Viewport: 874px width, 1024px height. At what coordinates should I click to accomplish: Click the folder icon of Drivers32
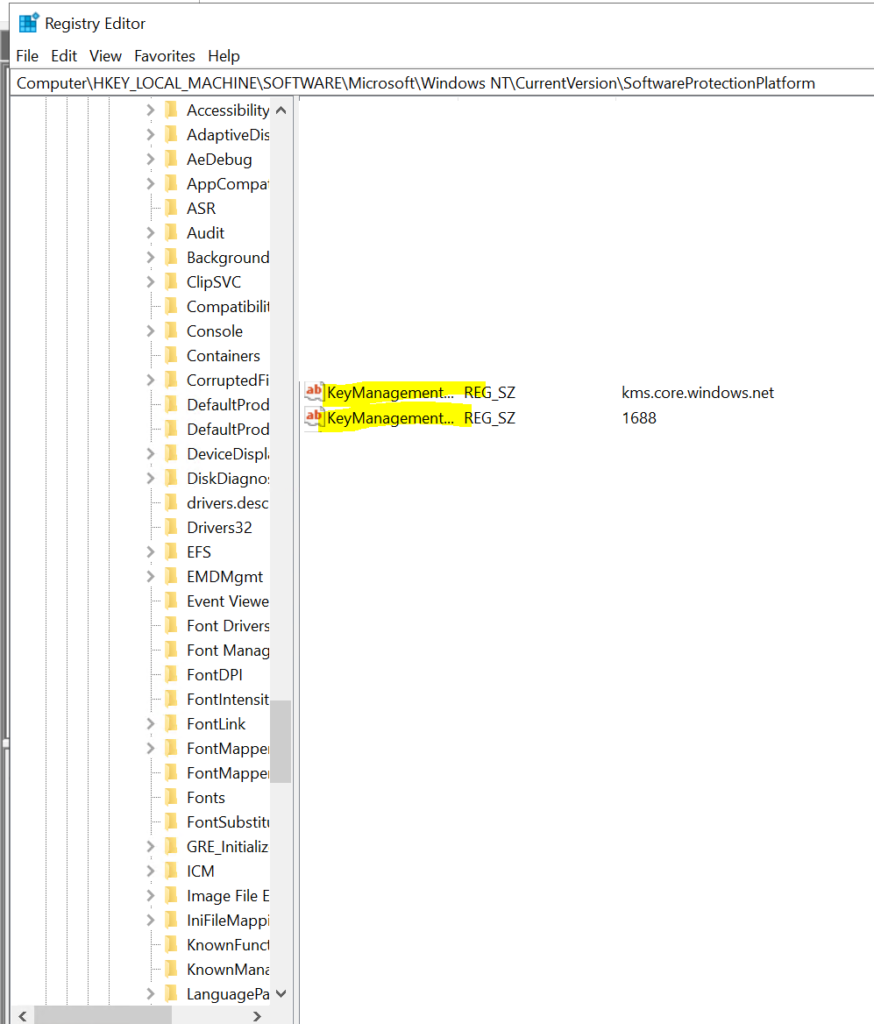tap(171, 527)
